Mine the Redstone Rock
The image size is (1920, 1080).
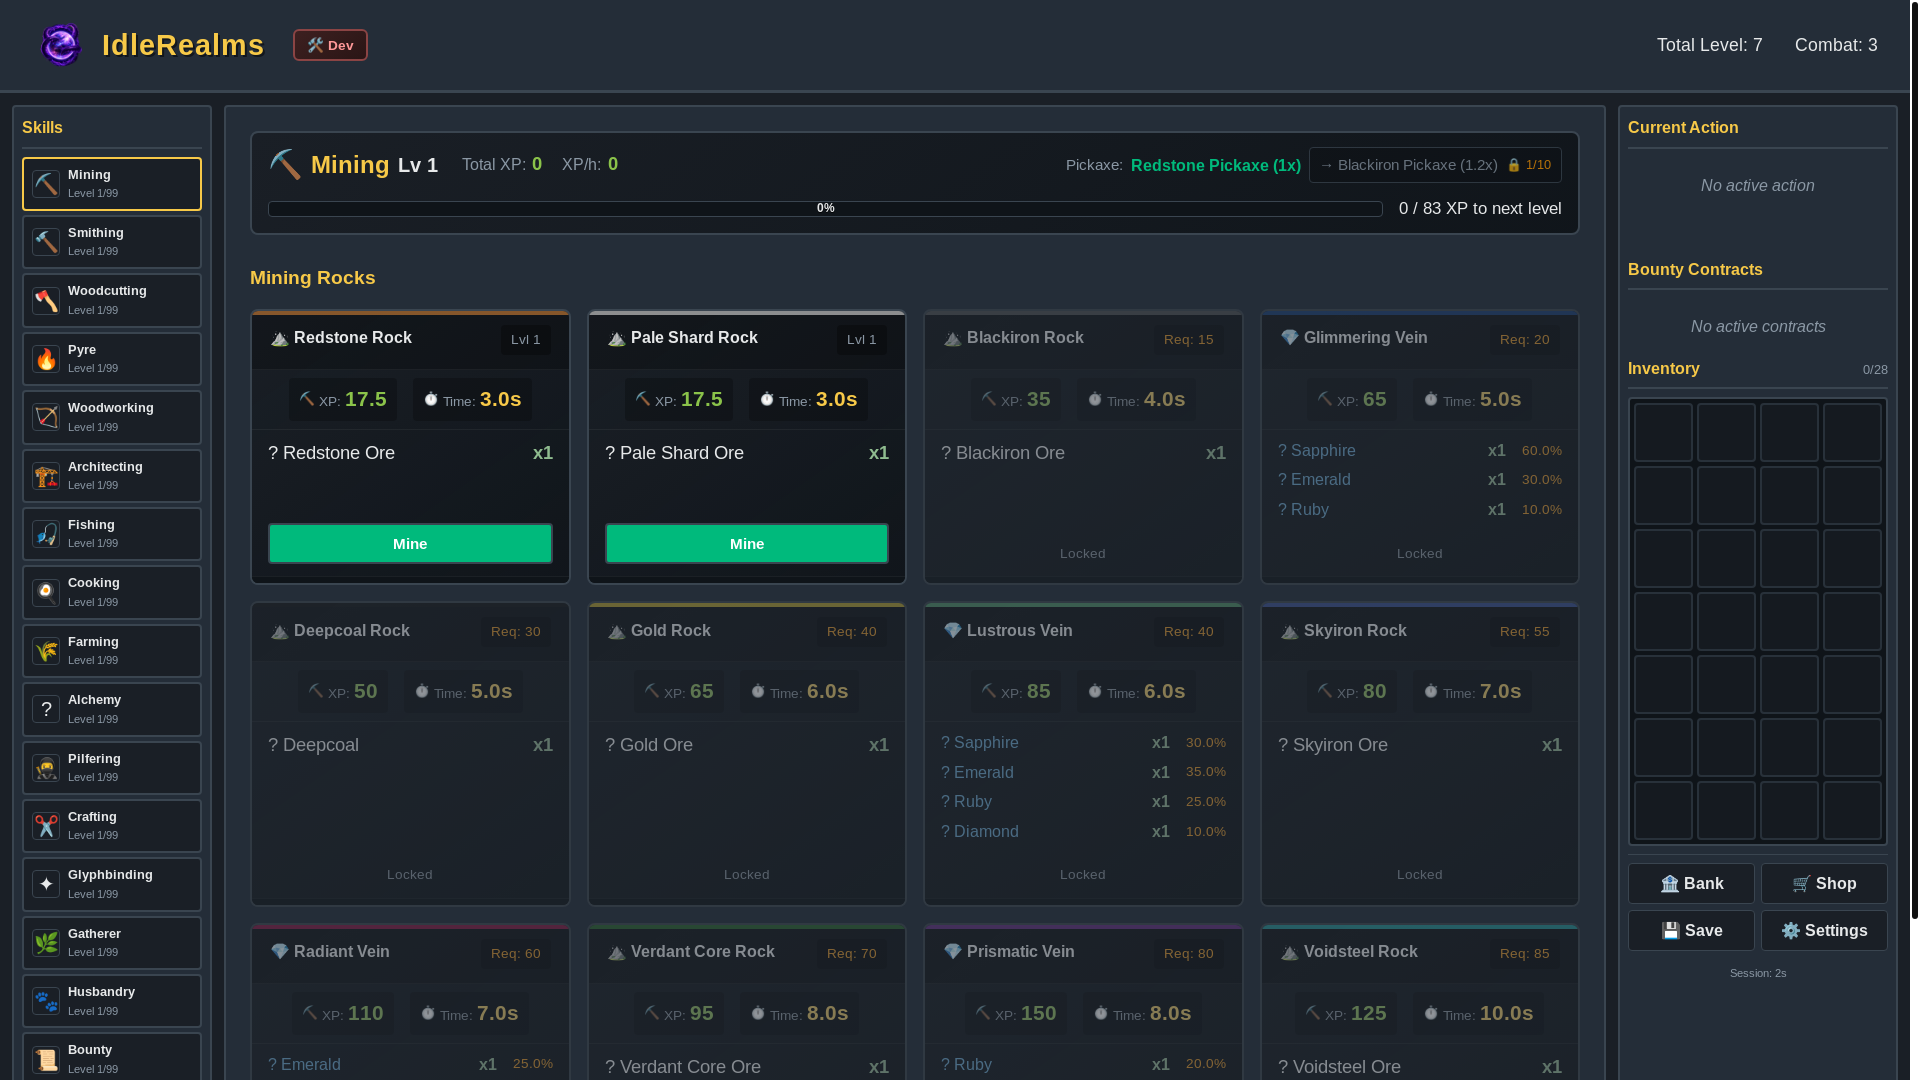(410, 544)
